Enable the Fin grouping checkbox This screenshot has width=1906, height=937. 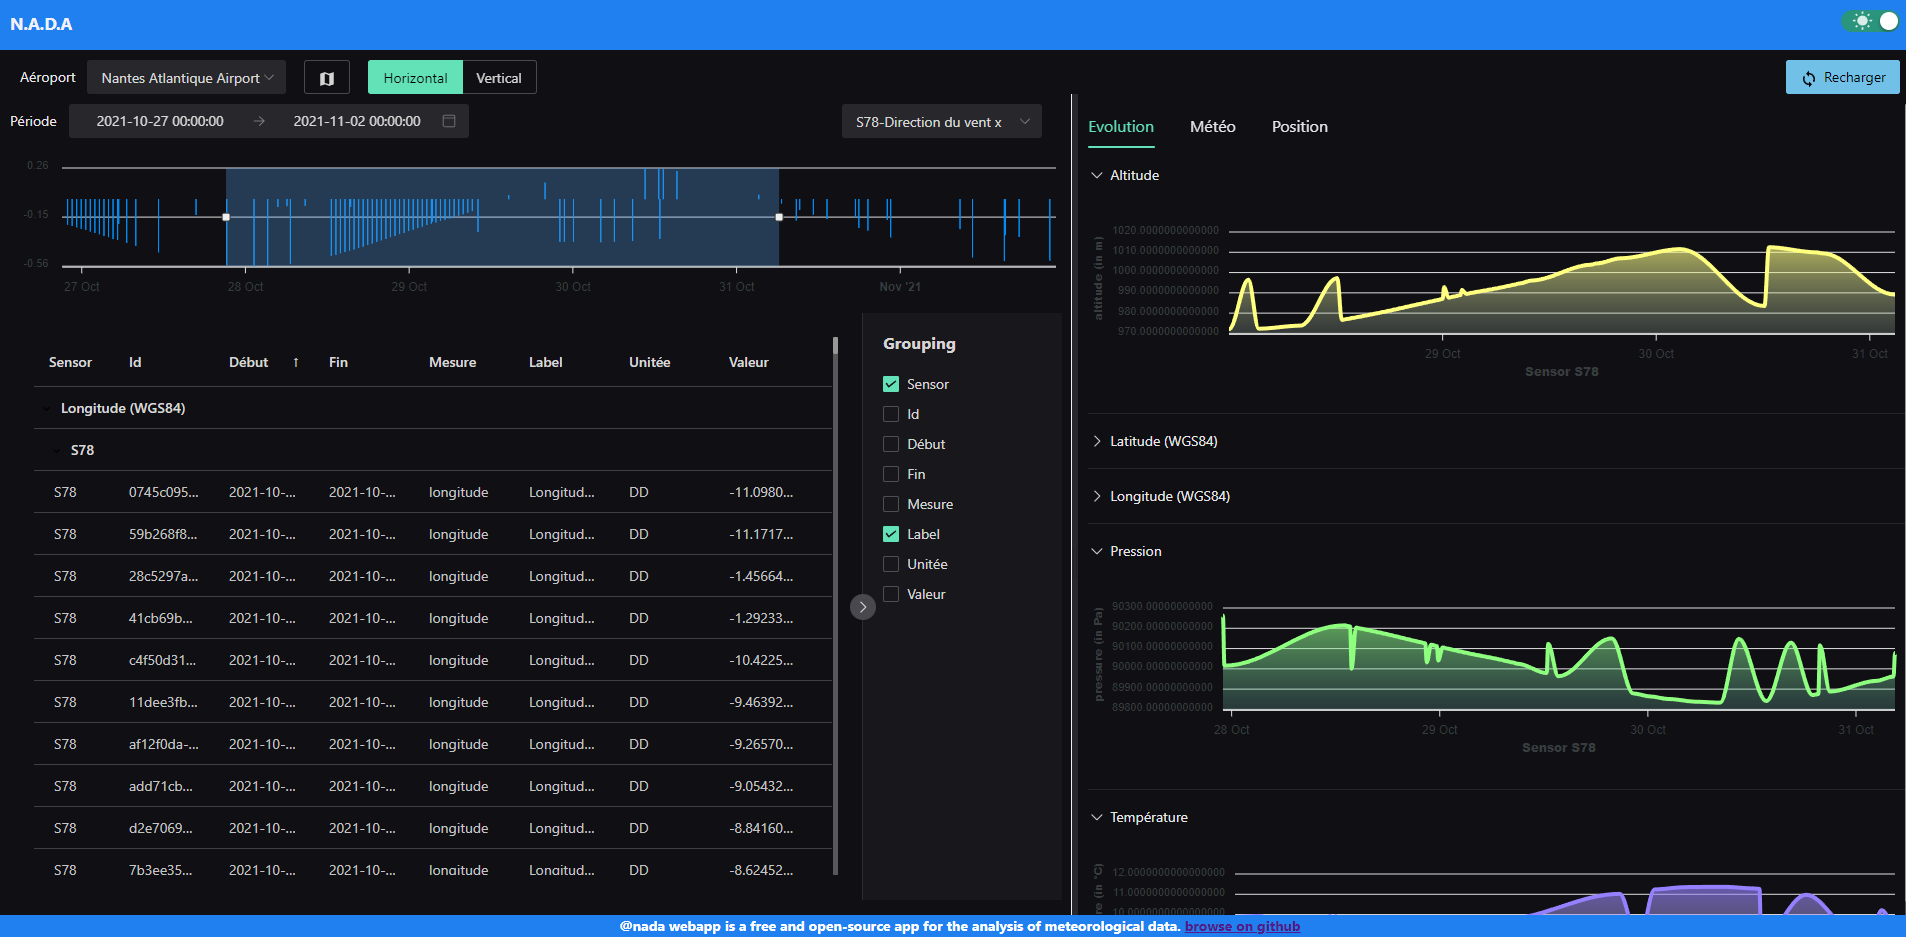click(x=891, y=474)
